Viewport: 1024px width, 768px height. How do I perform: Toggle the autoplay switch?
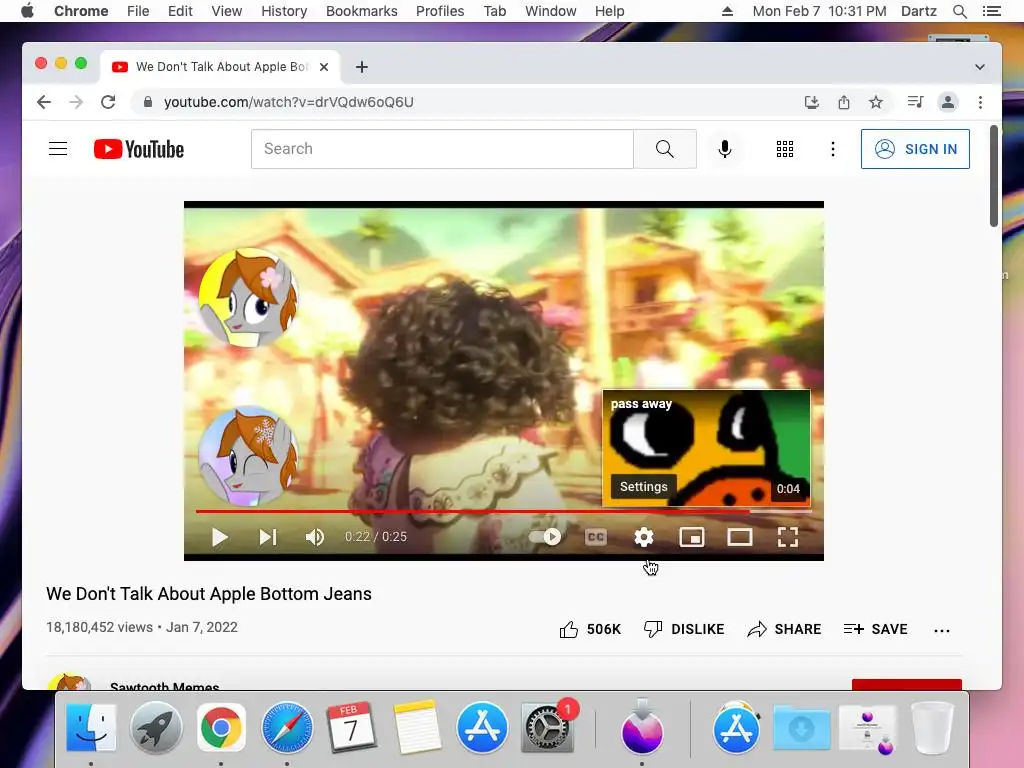(x=545, y=537)
